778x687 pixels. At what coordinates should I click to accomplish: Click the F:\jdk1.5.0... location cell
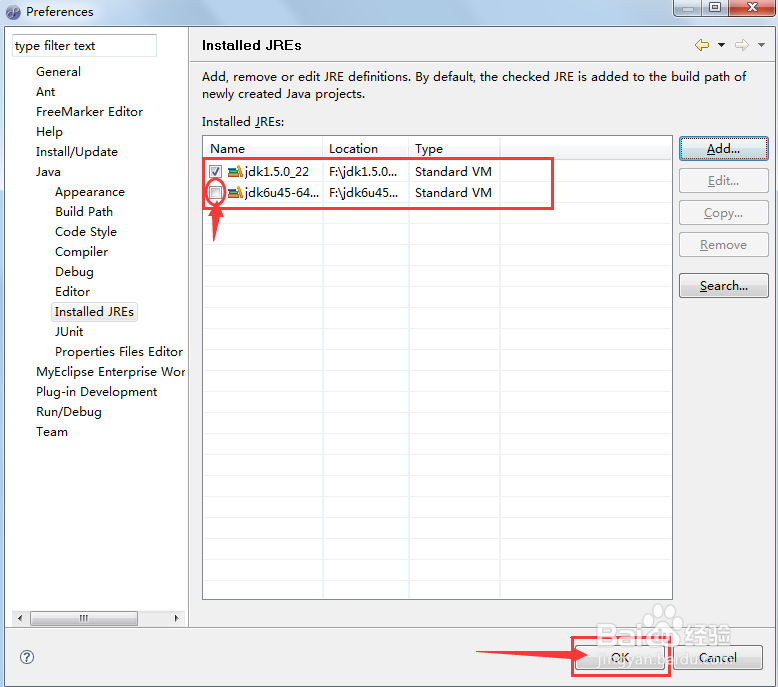click(363, 172)
